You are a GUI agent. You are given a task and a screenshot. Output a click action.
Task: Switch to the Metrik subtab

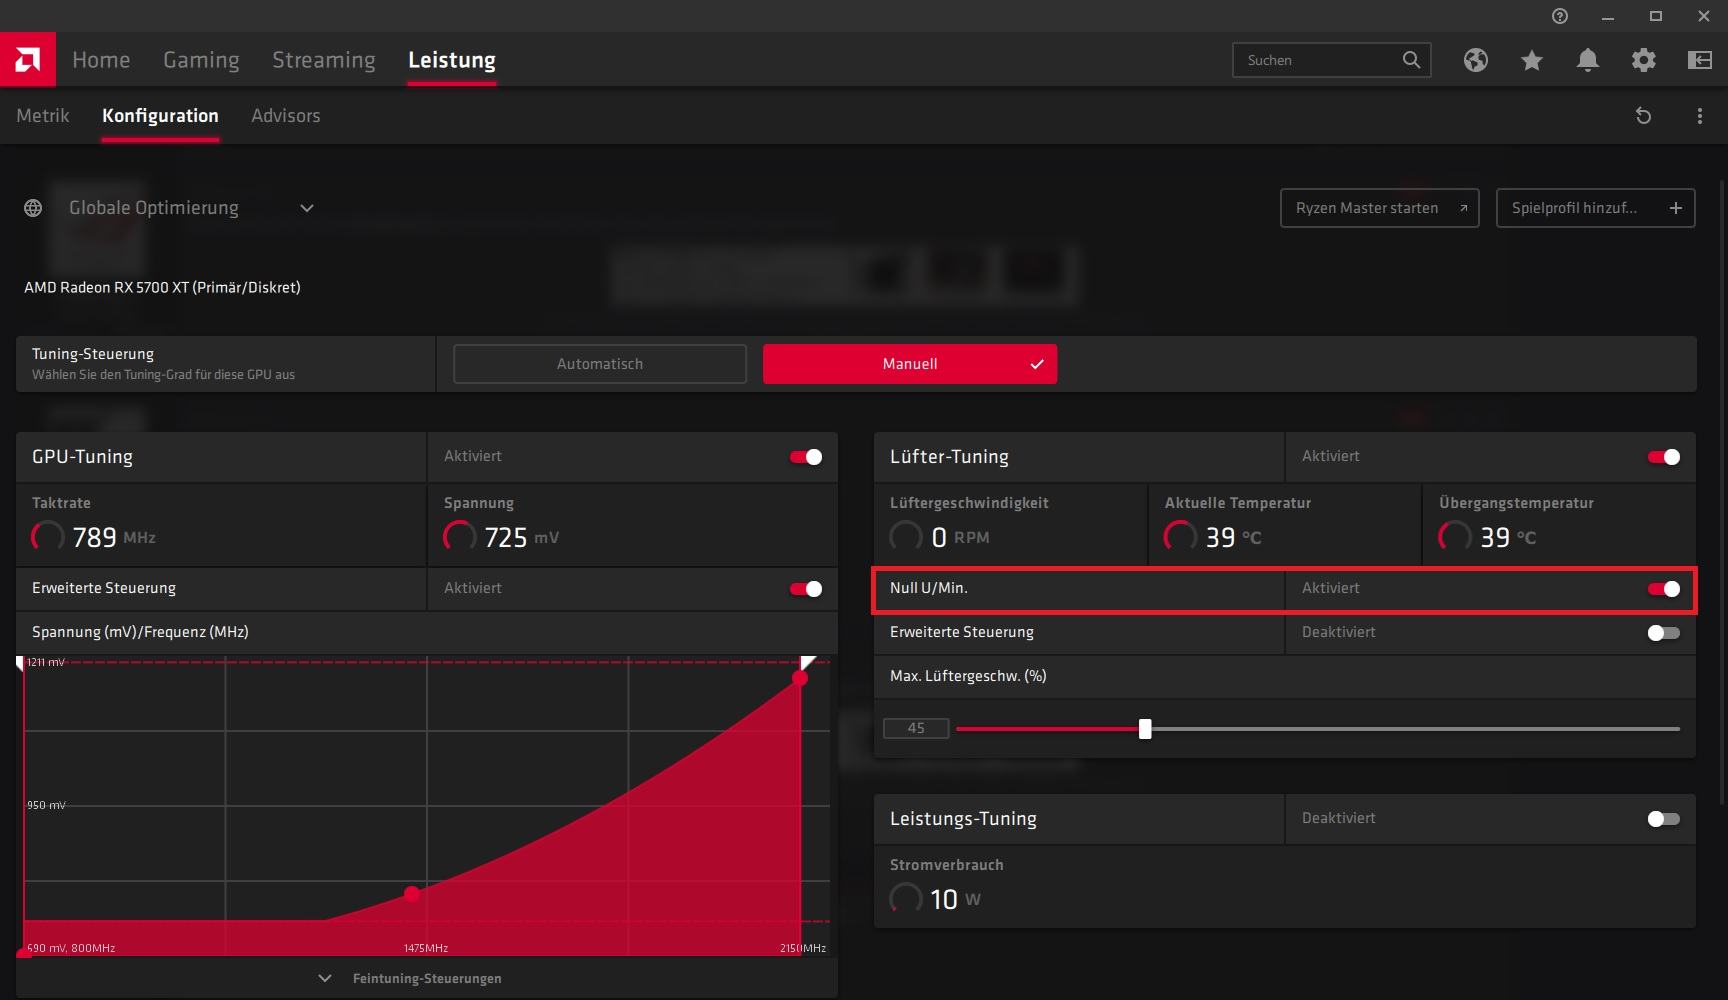43,116
